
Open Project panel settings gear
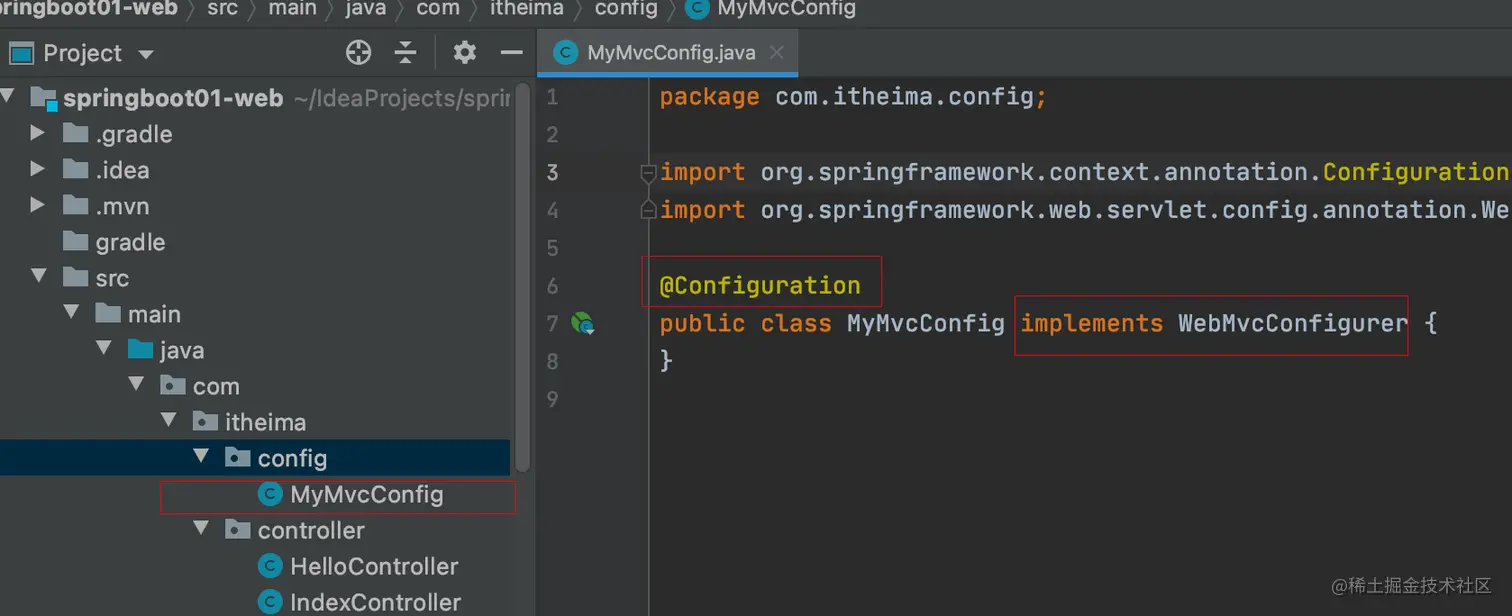click(x=464, y=53)
